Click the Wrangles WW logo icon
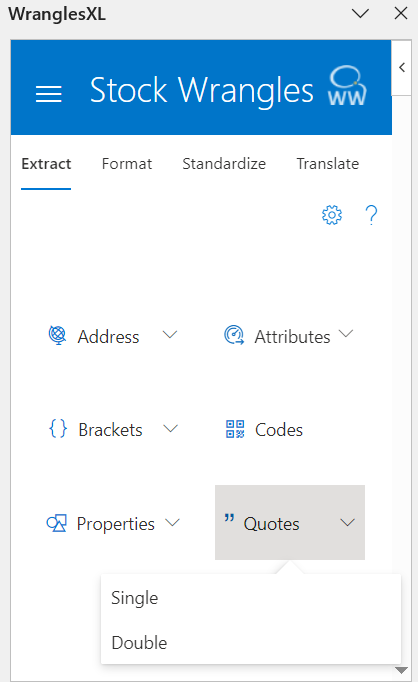Screen dimensions: 418x682 (347, 86)
